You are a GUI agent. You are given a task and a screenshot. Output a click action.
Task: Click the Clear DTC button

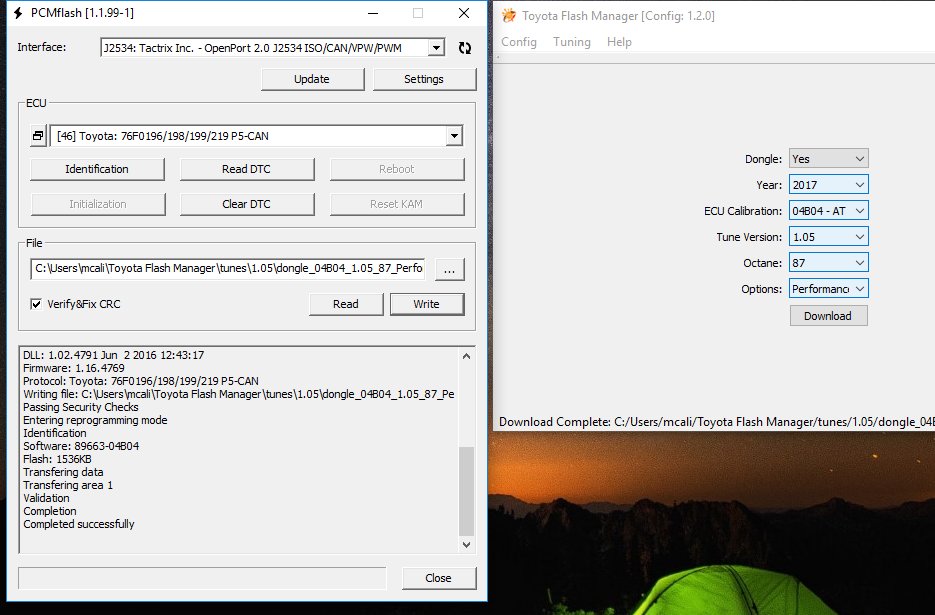tap(247, 204)
